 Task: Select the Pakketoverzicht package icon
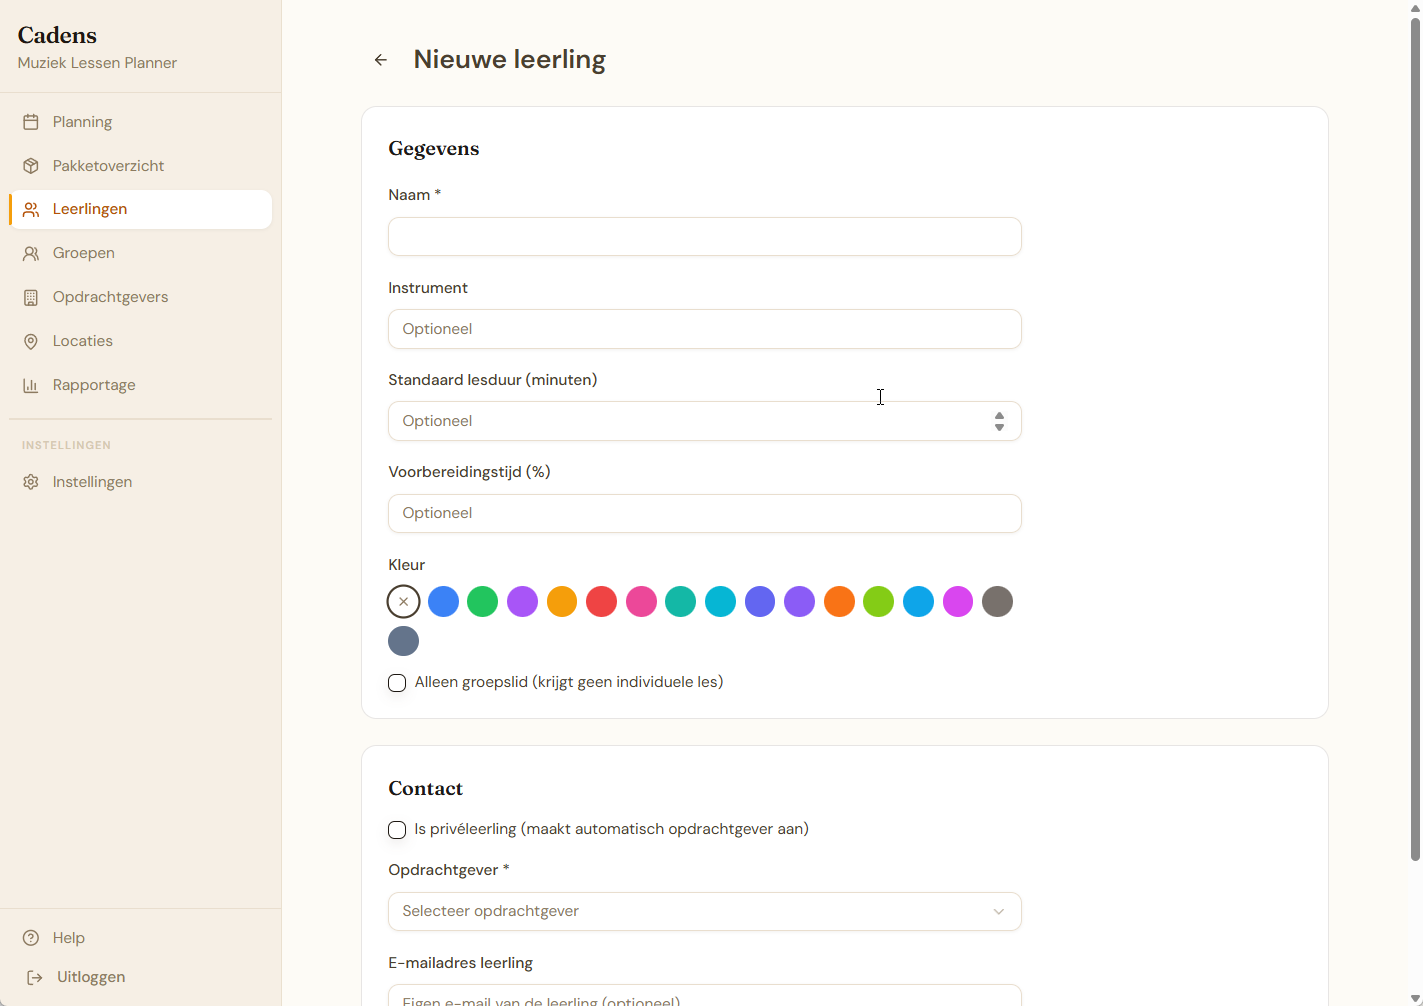point(31,165)
